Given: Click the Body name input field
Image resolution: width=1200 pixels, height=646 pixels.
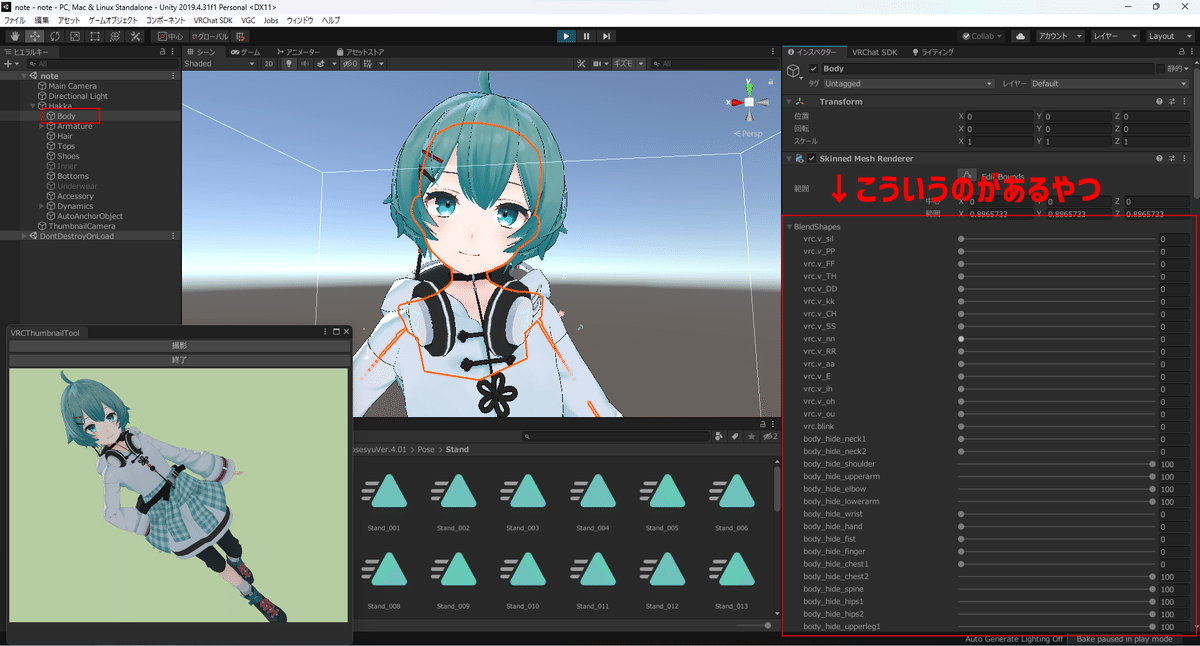Looking at the screenshot, I should [986, 69].
